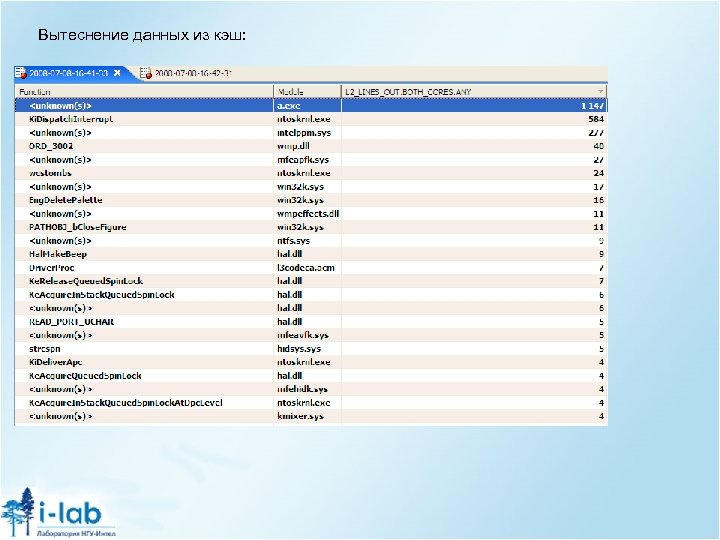Click the 277 sample count value
Viewport: 720px width, 540px height.
pyautogui.click(x=596, y=133)
